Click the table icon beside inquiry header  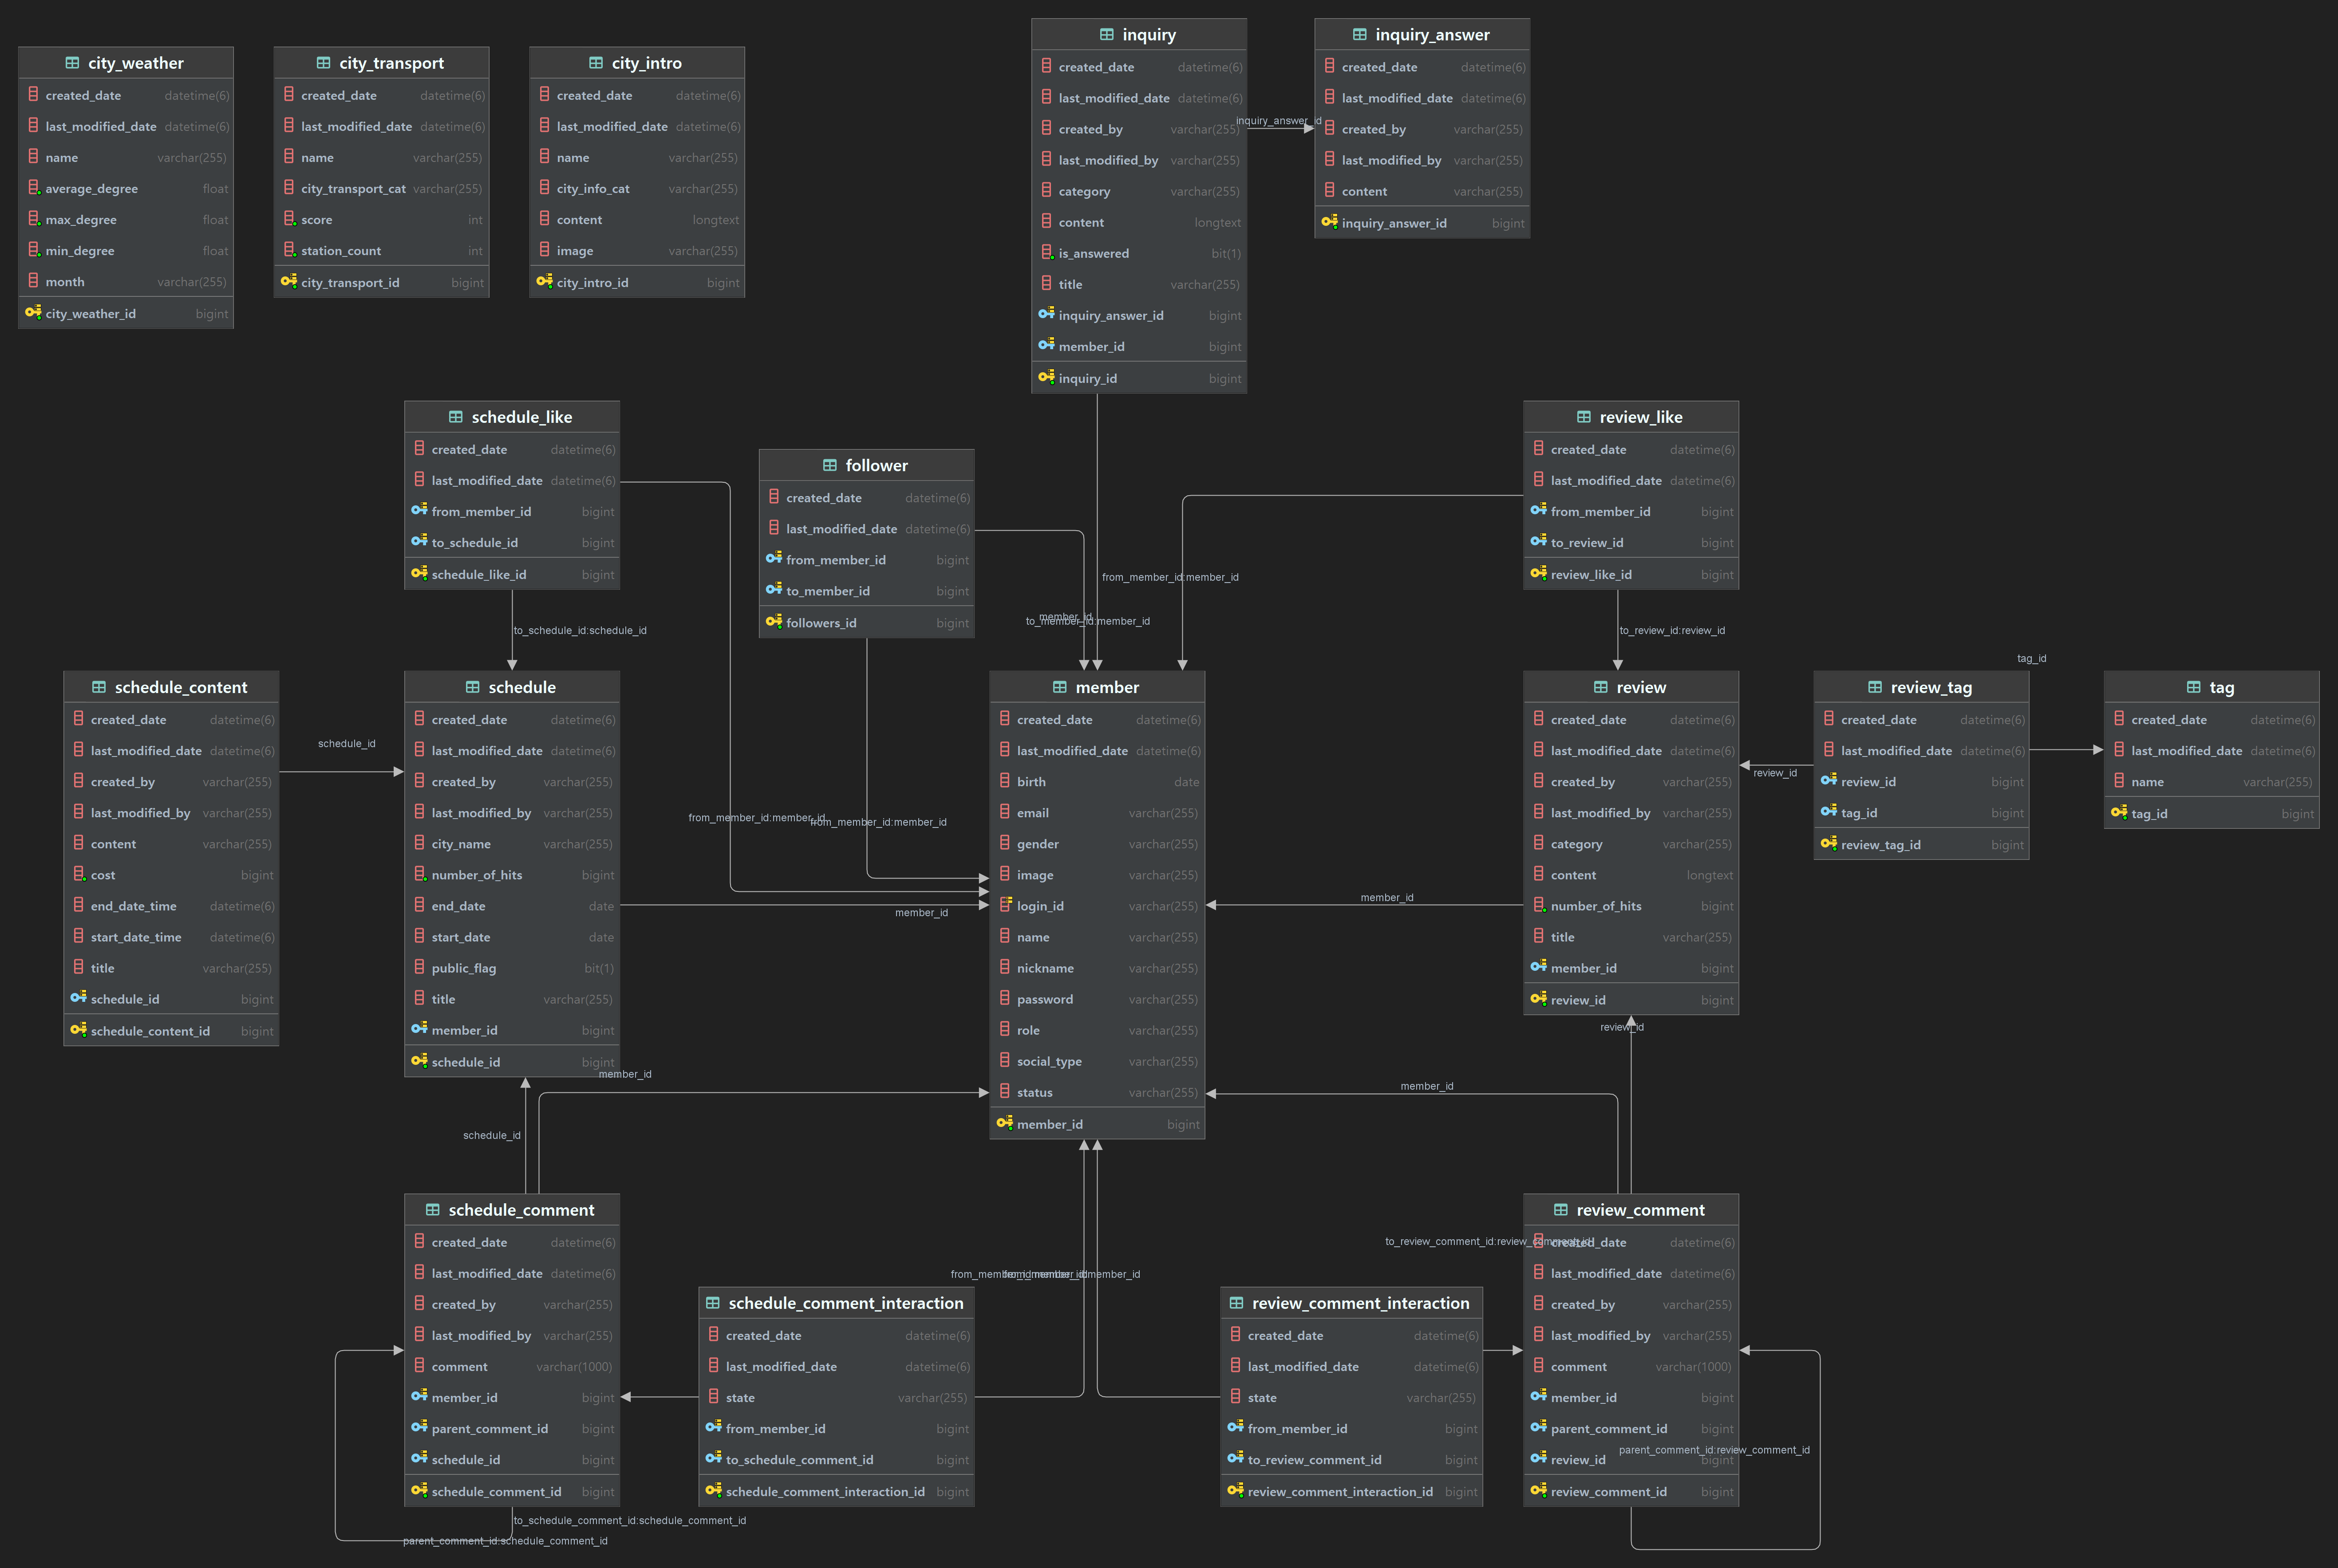pyautogui.click(x=1106, y=34)
